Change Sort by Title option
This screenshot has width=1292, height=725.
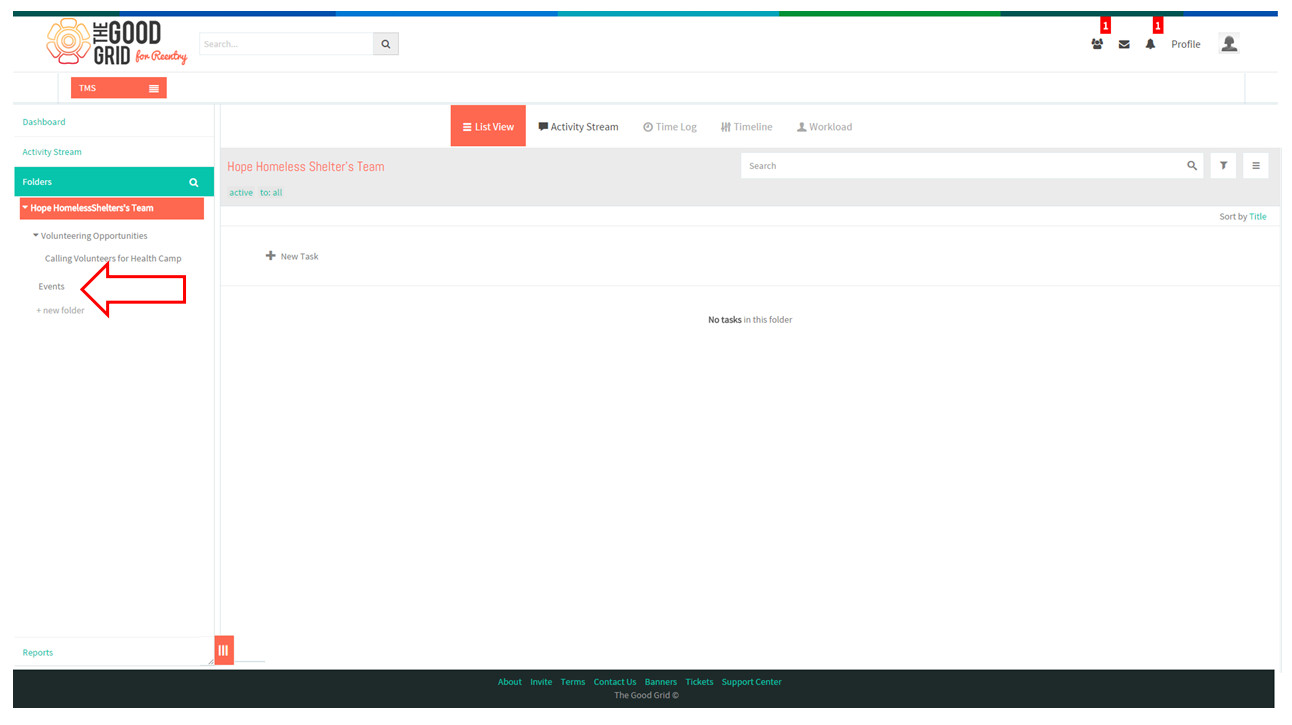point(1257,216)
